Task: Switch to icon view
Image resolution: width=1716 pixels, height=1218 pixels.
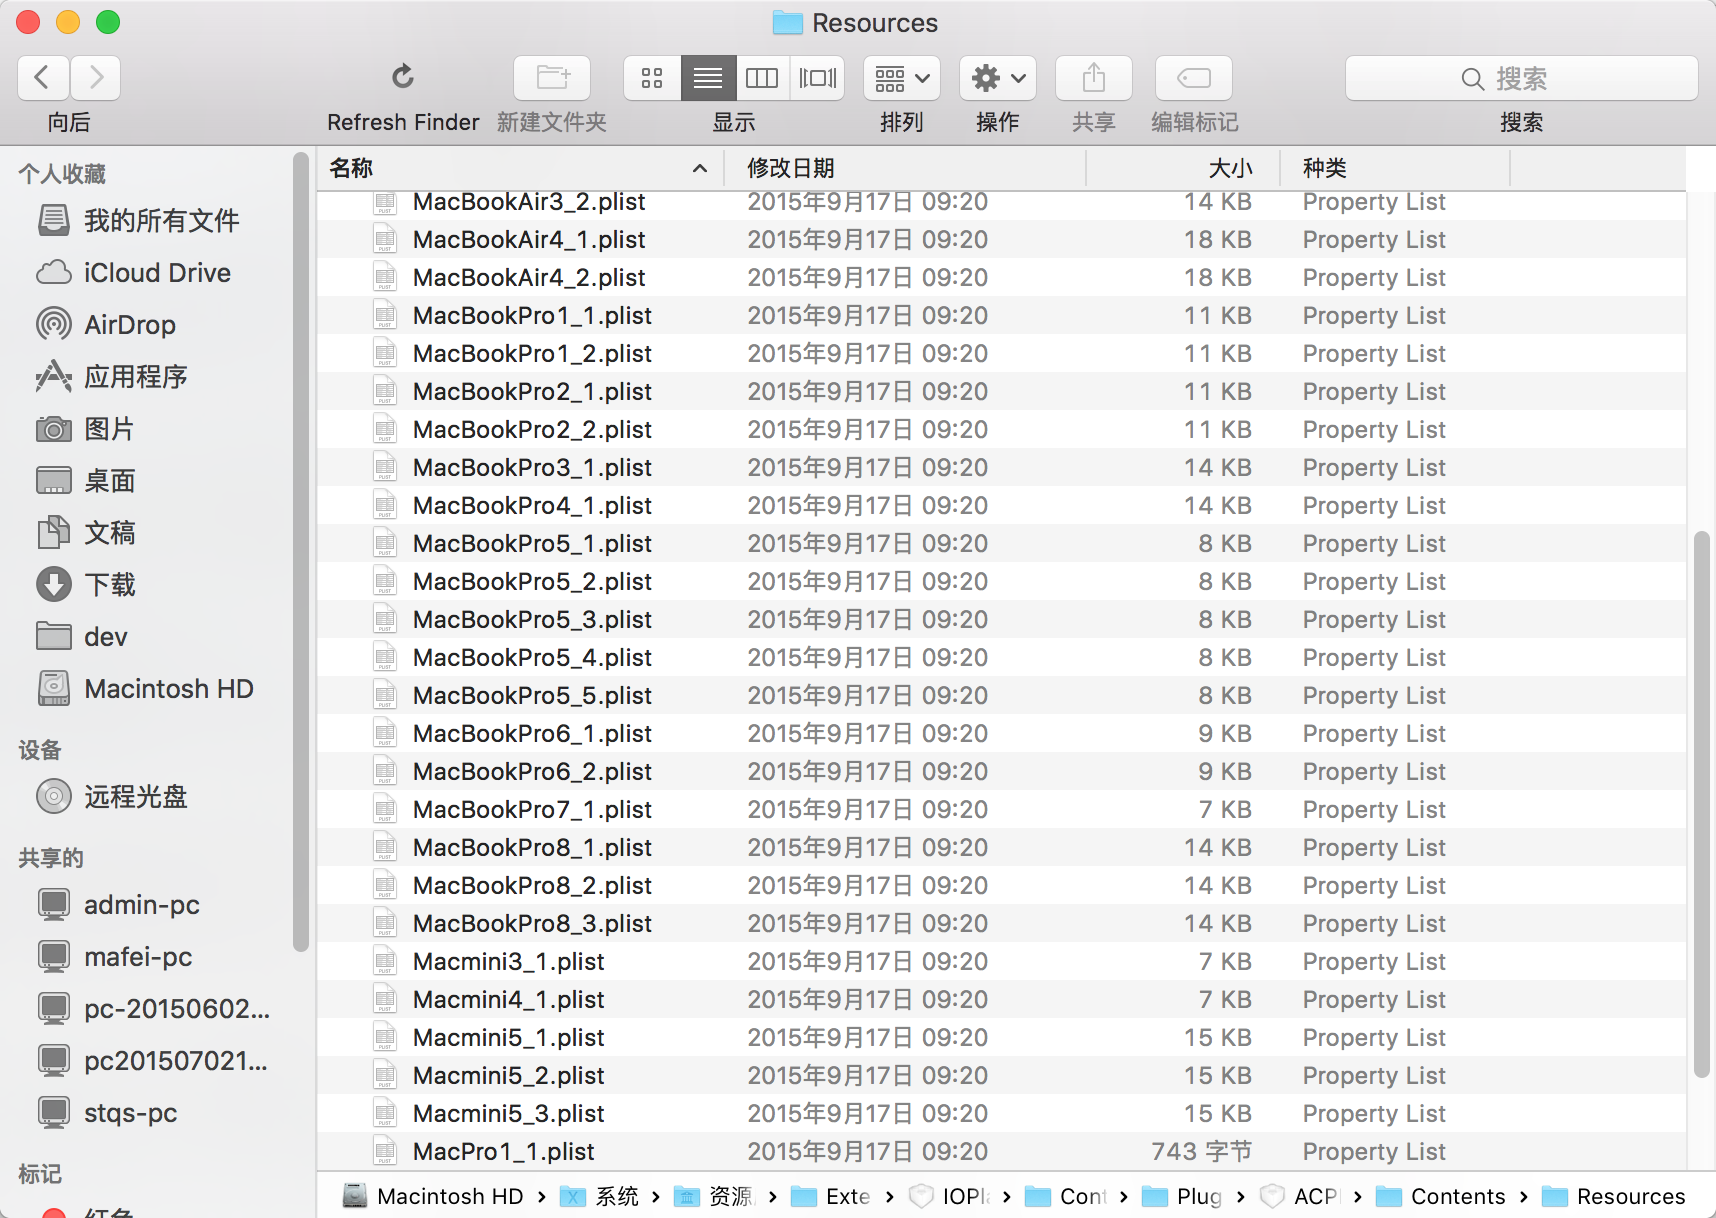Action: click(652, 78)
